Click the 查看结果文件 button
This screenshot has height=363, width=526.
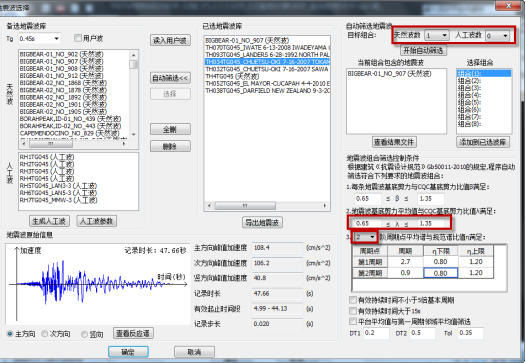(x=394, y=142)
